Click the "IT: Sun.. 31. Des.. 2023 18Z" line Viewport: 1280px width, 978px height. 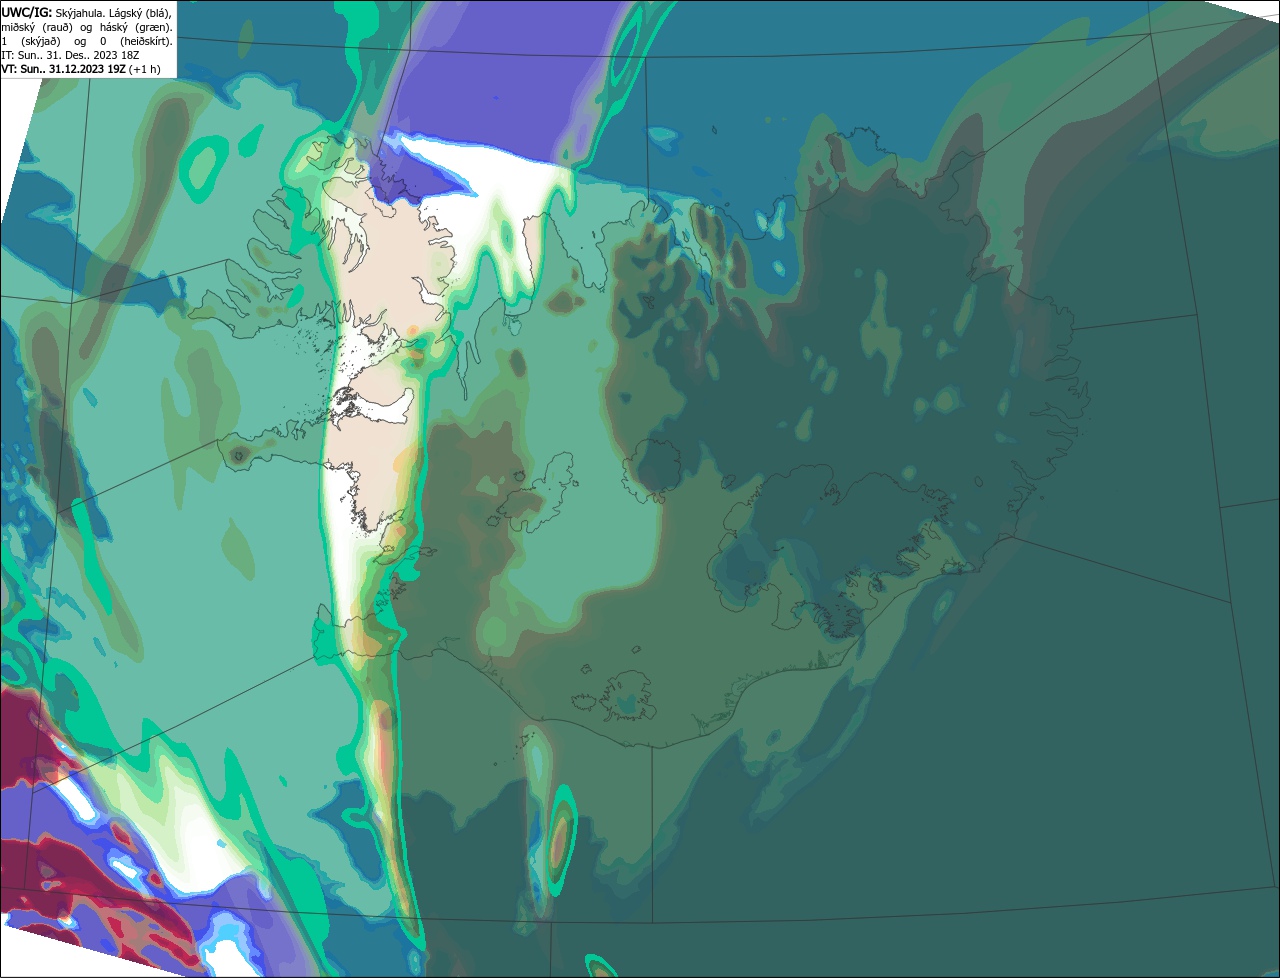tap(70, 55)
